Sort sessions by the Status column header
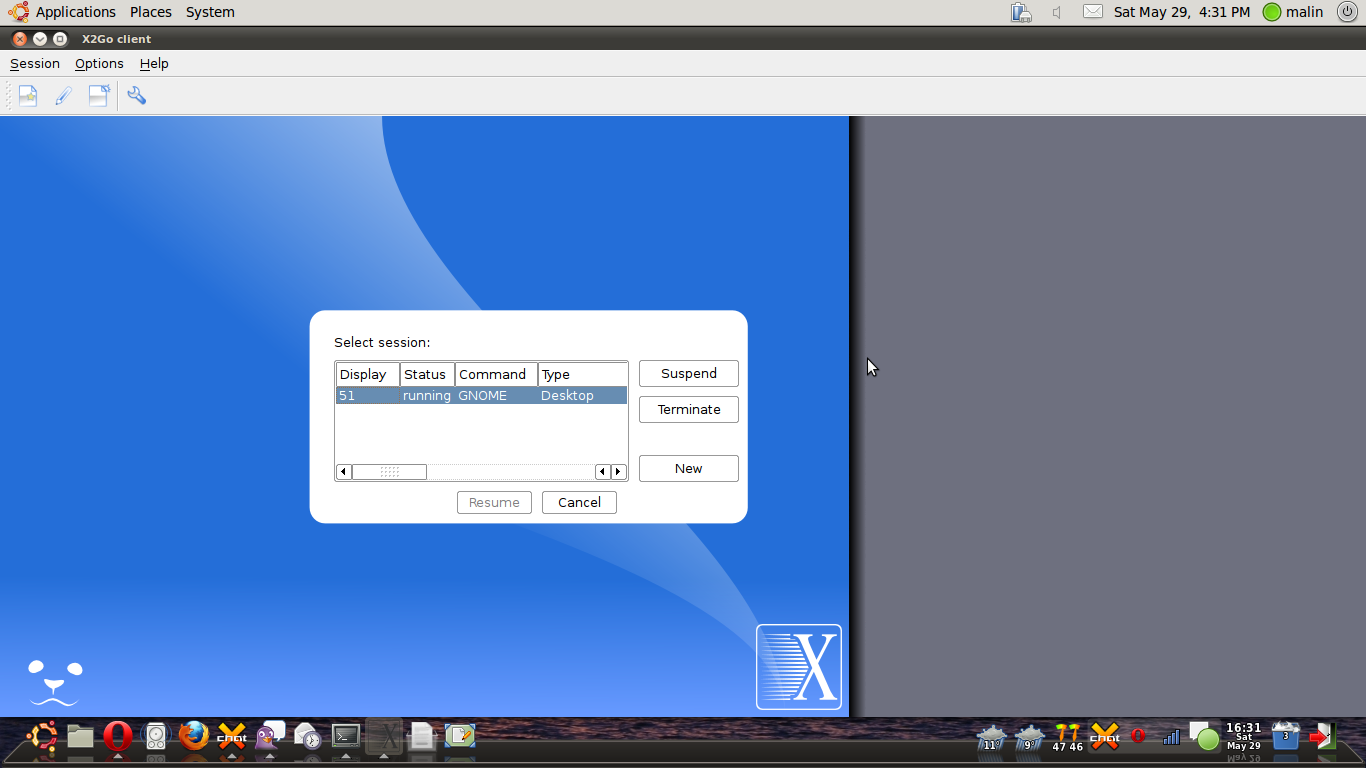 (427, 374)
